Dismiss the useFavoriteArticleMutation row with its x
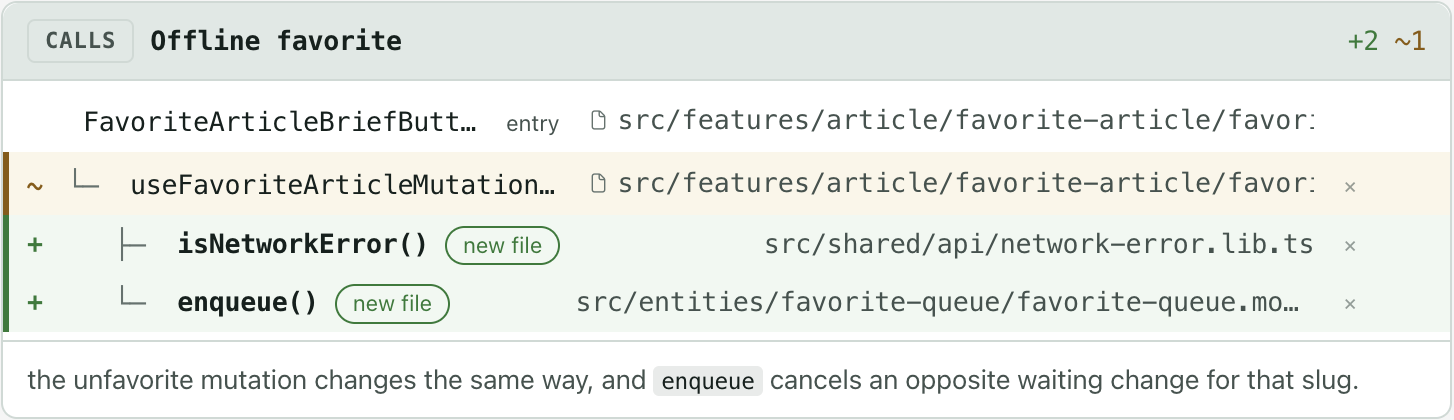 point(1350,186)
